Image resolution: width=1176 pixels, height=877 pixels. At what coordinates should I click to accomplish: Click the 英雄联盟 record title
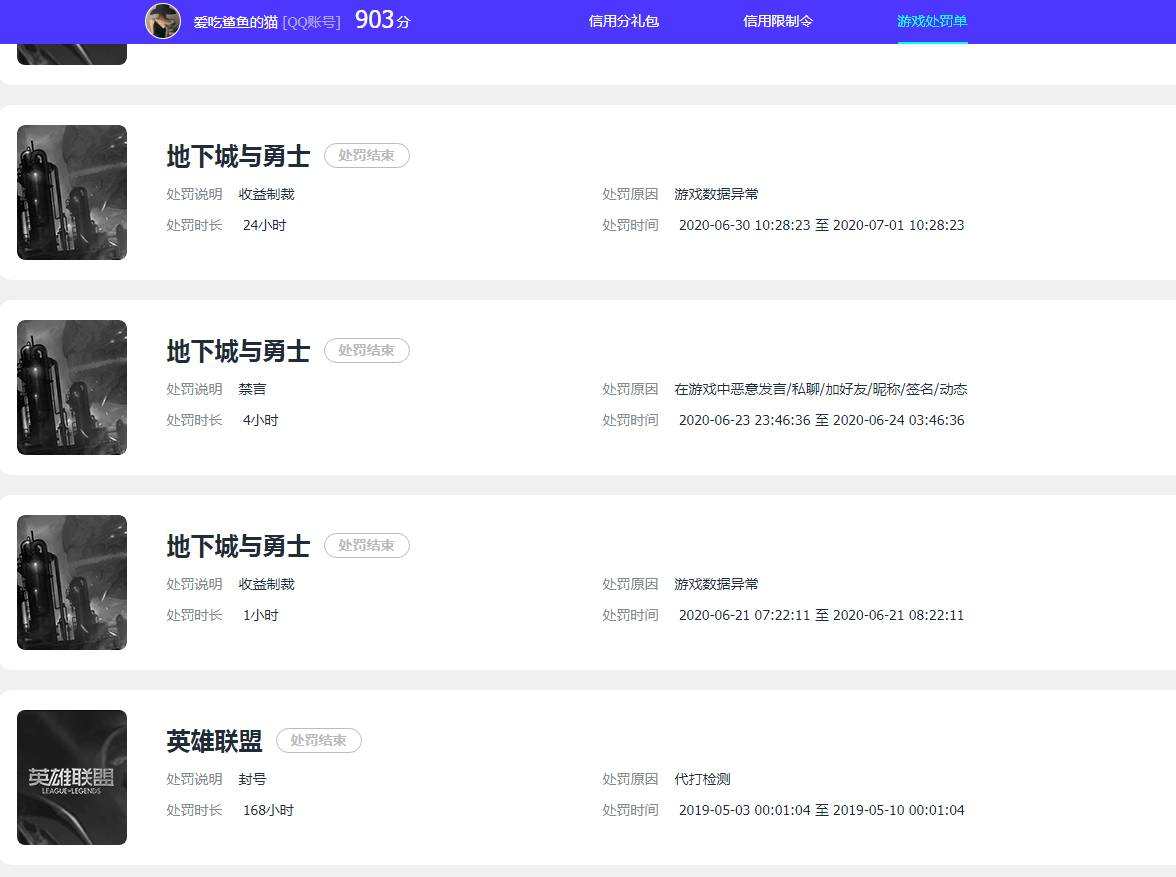point(214,741)
